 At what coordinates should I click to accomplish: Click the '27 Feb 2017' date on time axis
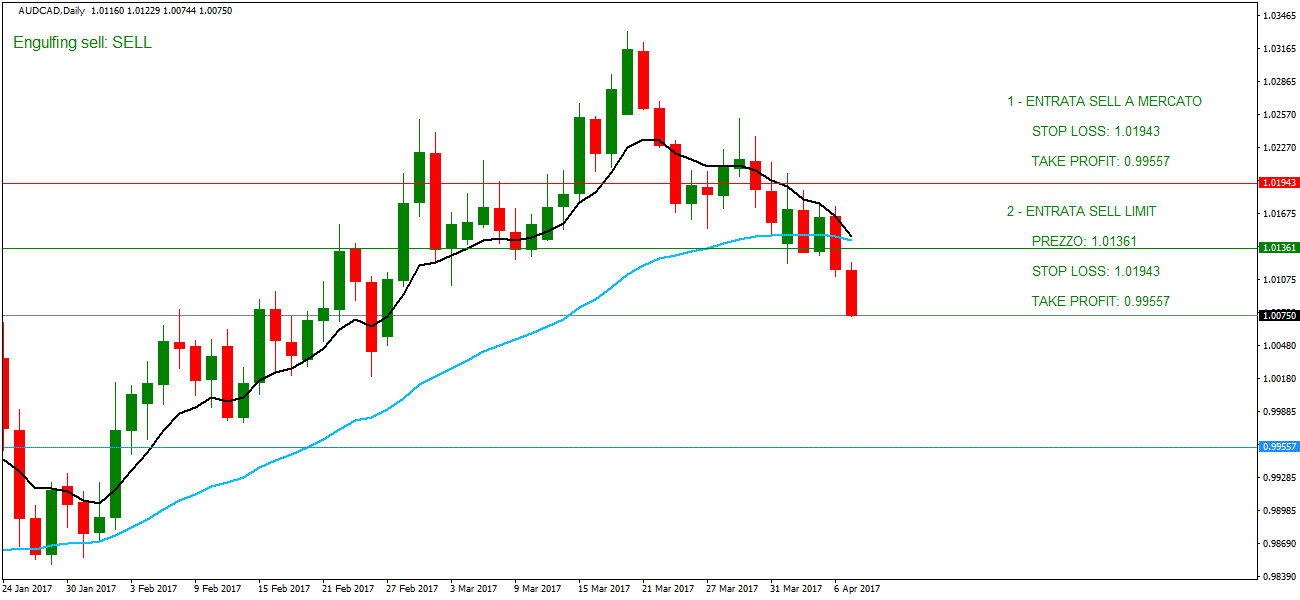412,589
